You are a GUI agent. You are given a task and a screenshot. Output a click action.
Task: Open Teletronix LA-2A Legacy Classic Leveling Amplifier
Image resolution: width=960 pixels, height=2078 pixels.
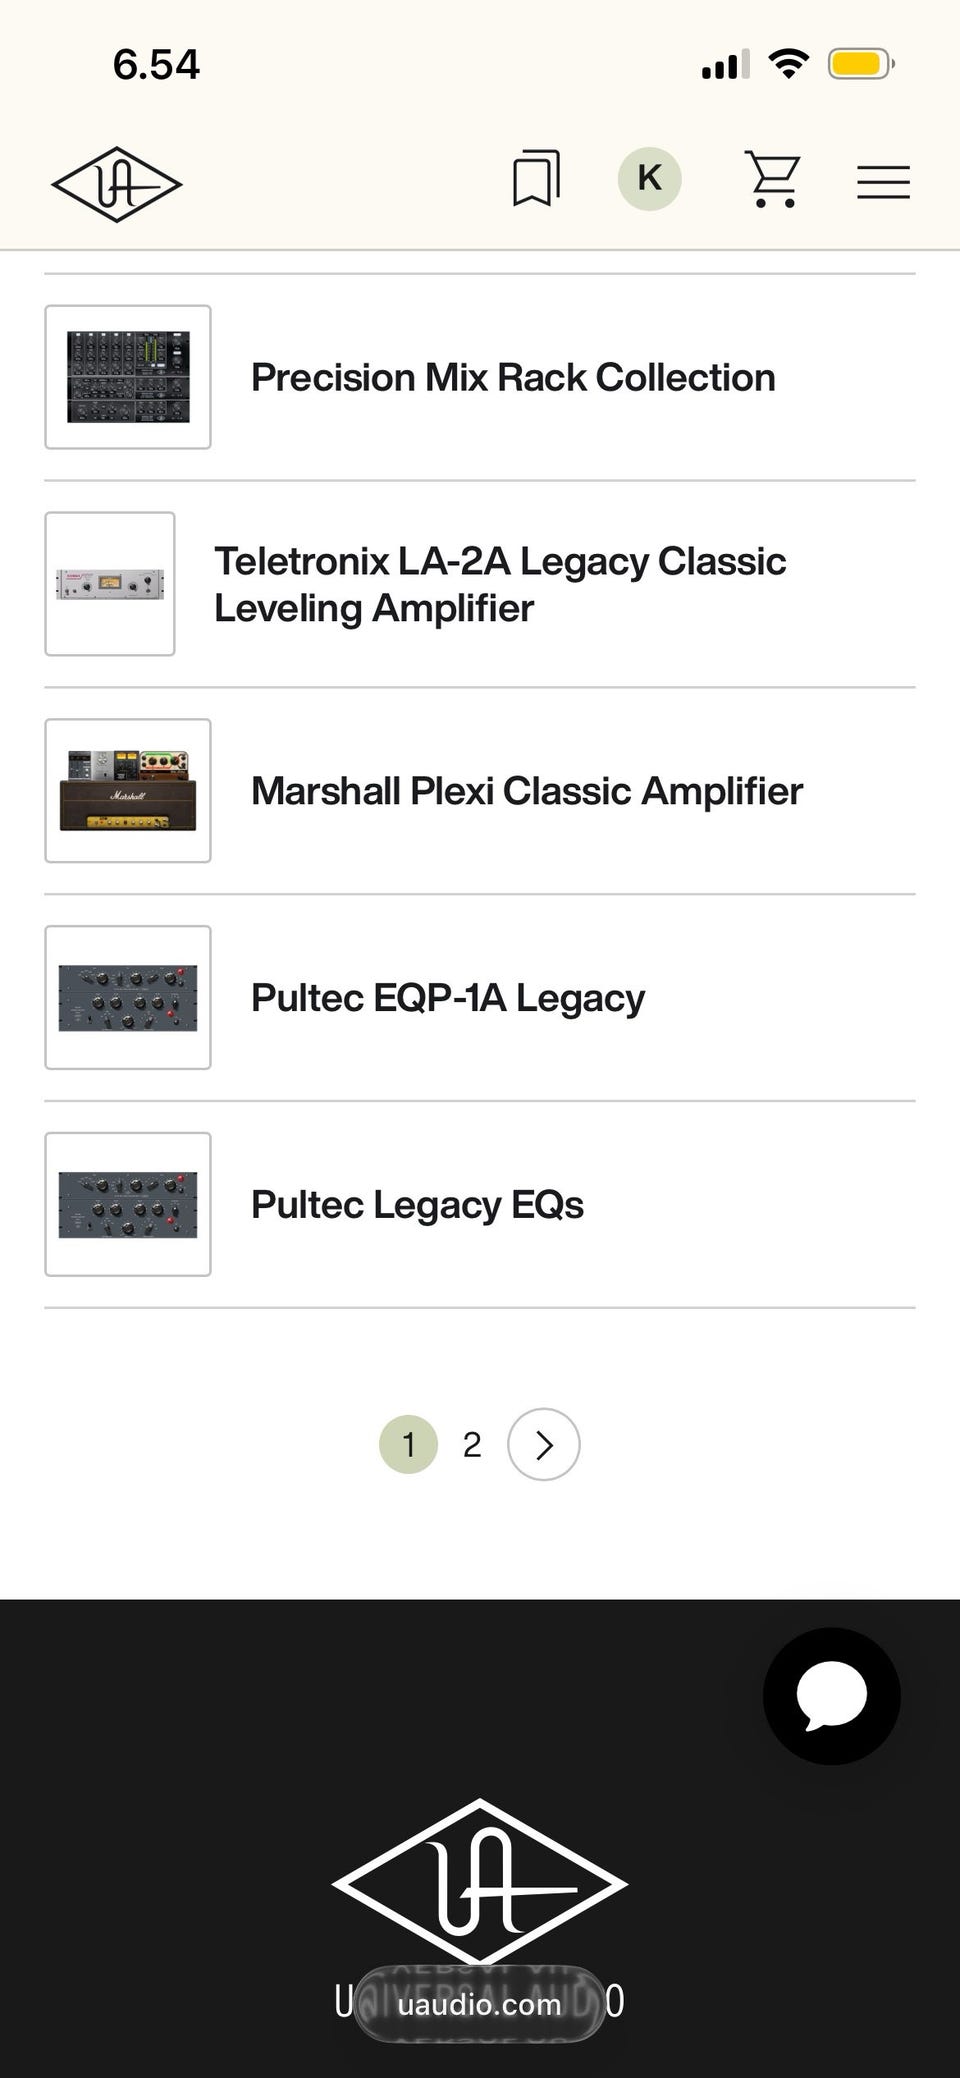pyautogui.click(x=500, y=584)
